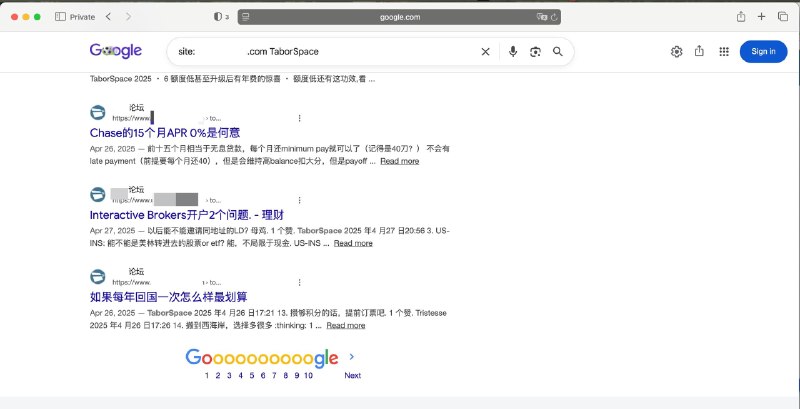
Task: Open result Interactive Brokers开户2个问题
Action: click(x=187, y=215)
